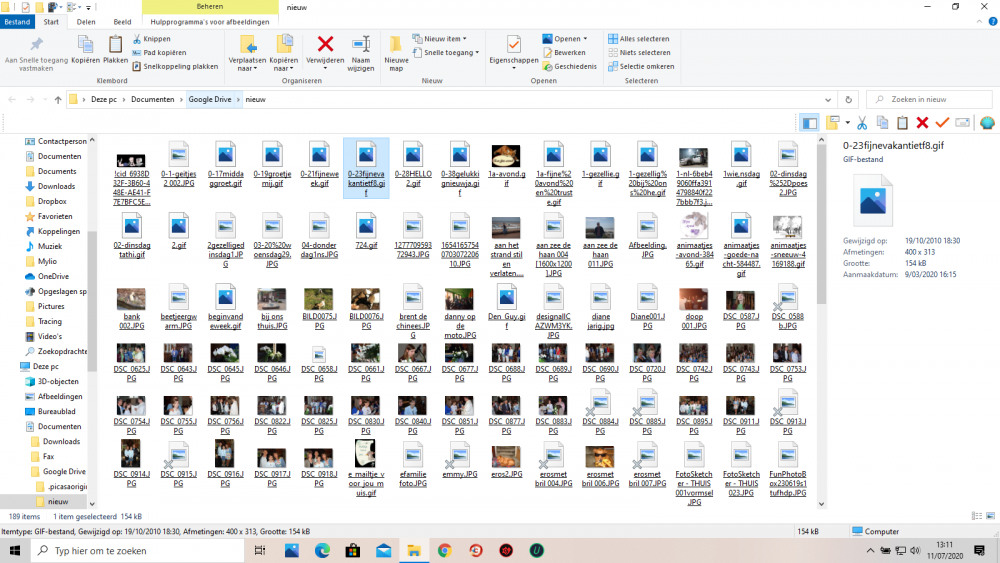Click Geschiedenis history icon
This screenshot has height=563, width=1000.
point(570,66)
